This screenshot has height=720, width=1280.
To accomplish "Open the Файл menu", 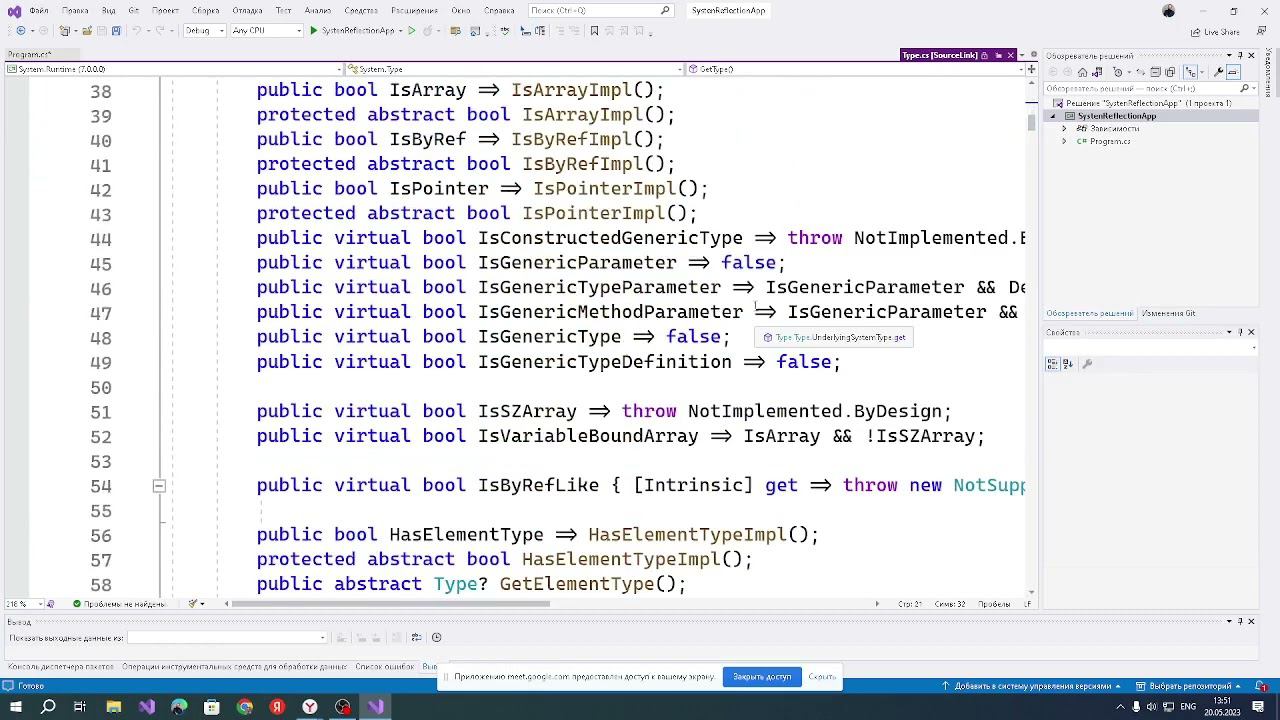I will [x=39, y=11].
